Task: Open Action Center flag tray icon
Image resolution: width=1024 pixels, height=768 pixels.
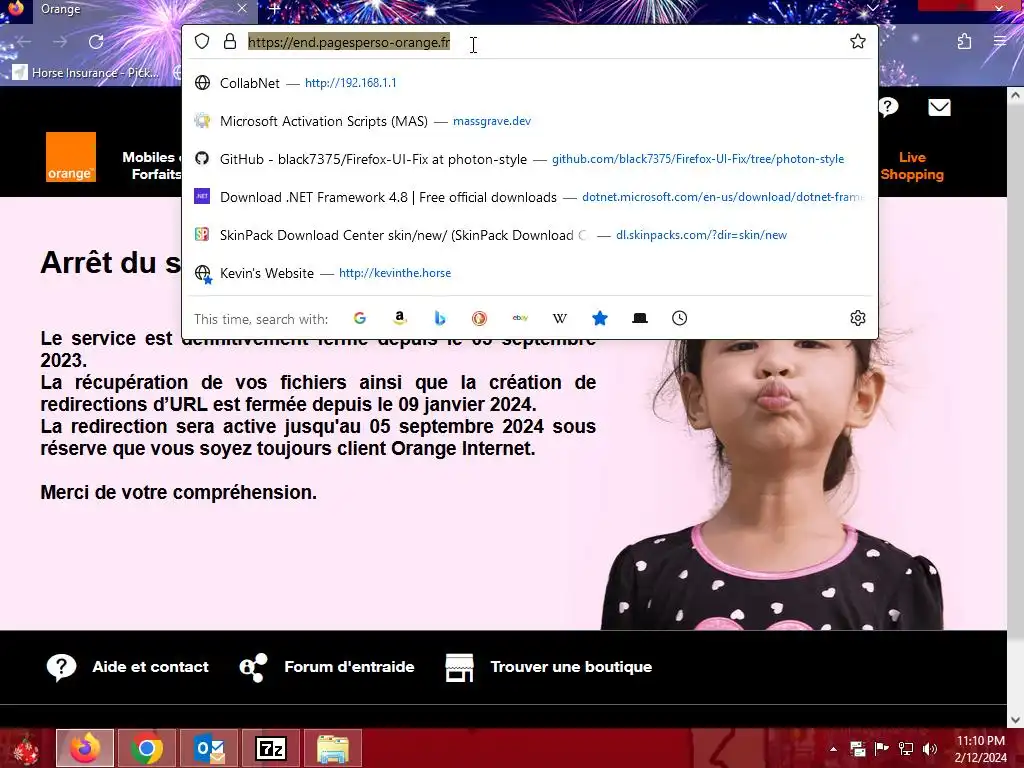Action: click(x=882, y=749)
